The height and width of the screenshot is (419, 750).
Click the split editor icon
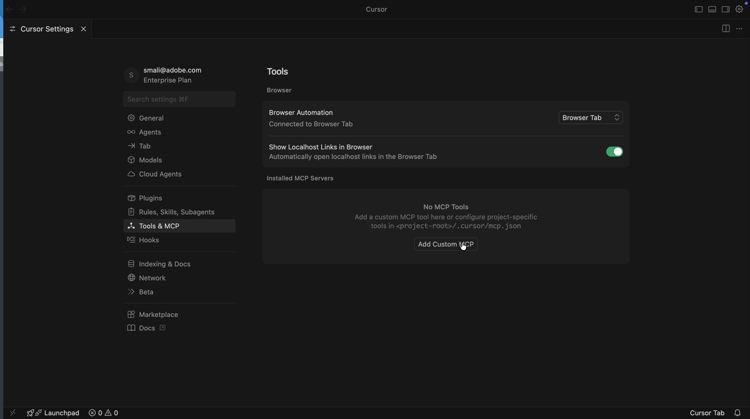click(x=726, y=29)
